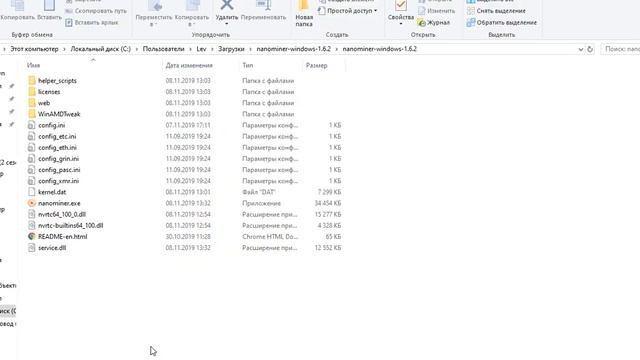Sort by Type (Тип) column header
This screenshot has width=640, height=360.
point(248,65)
